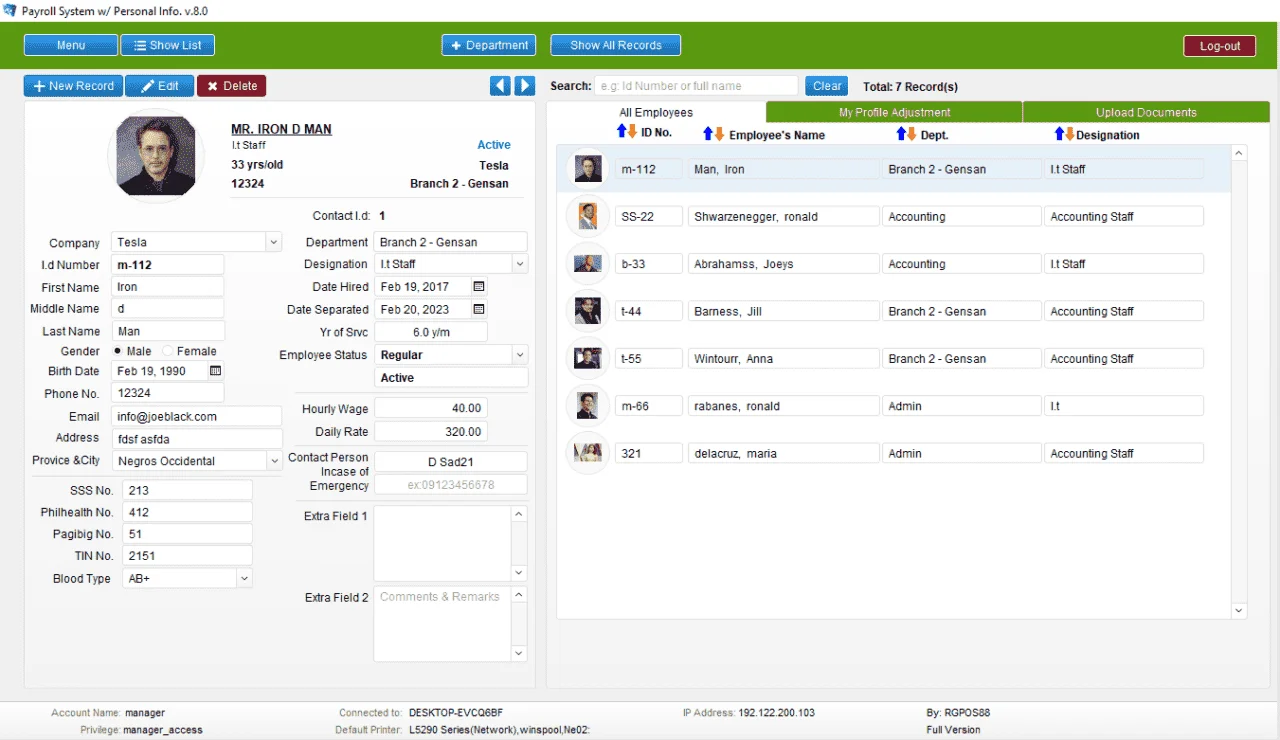
Task: Click photo of employee t-44 in list
Action: point(588,311)
